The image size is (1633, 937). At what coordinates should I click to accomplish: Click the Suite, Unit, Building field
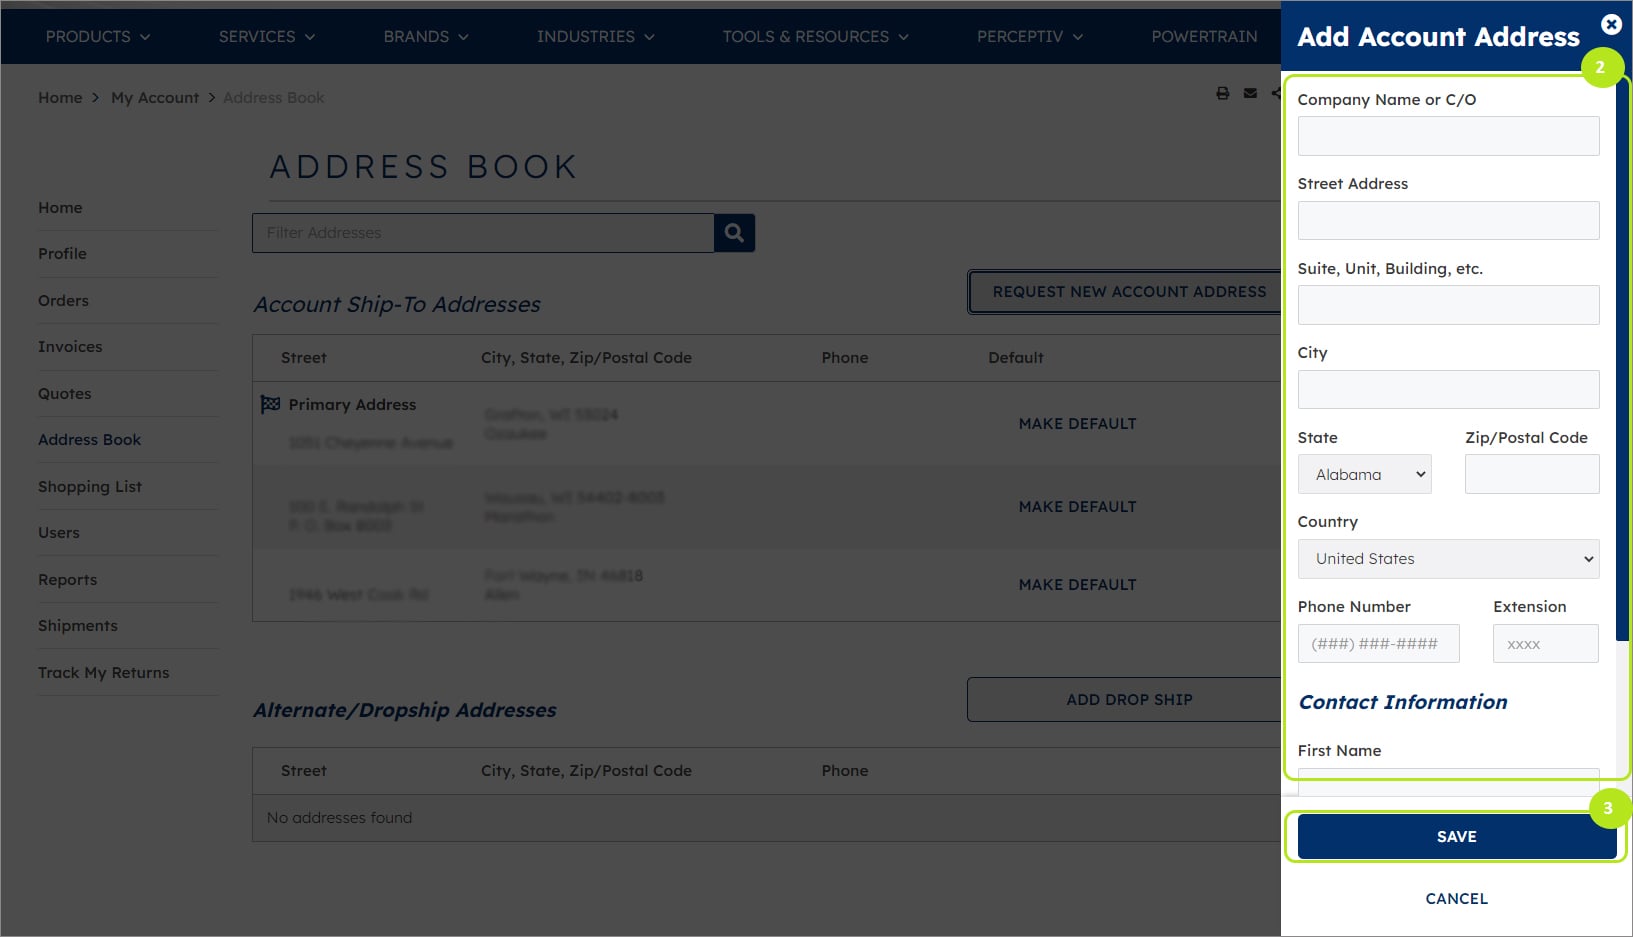click(1449, 305)
